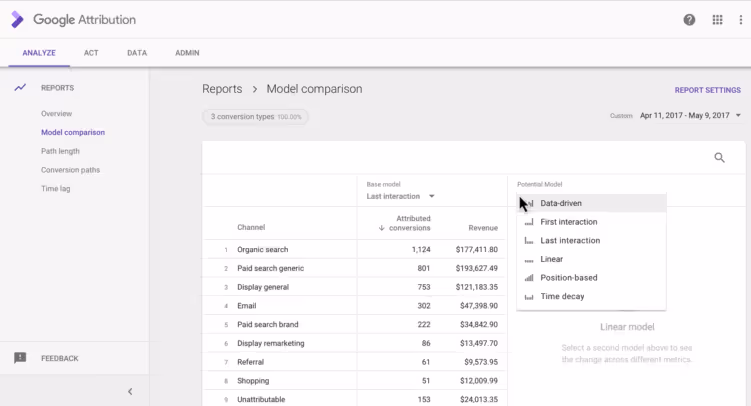Choose Linear from the model list

coord(592,259)
